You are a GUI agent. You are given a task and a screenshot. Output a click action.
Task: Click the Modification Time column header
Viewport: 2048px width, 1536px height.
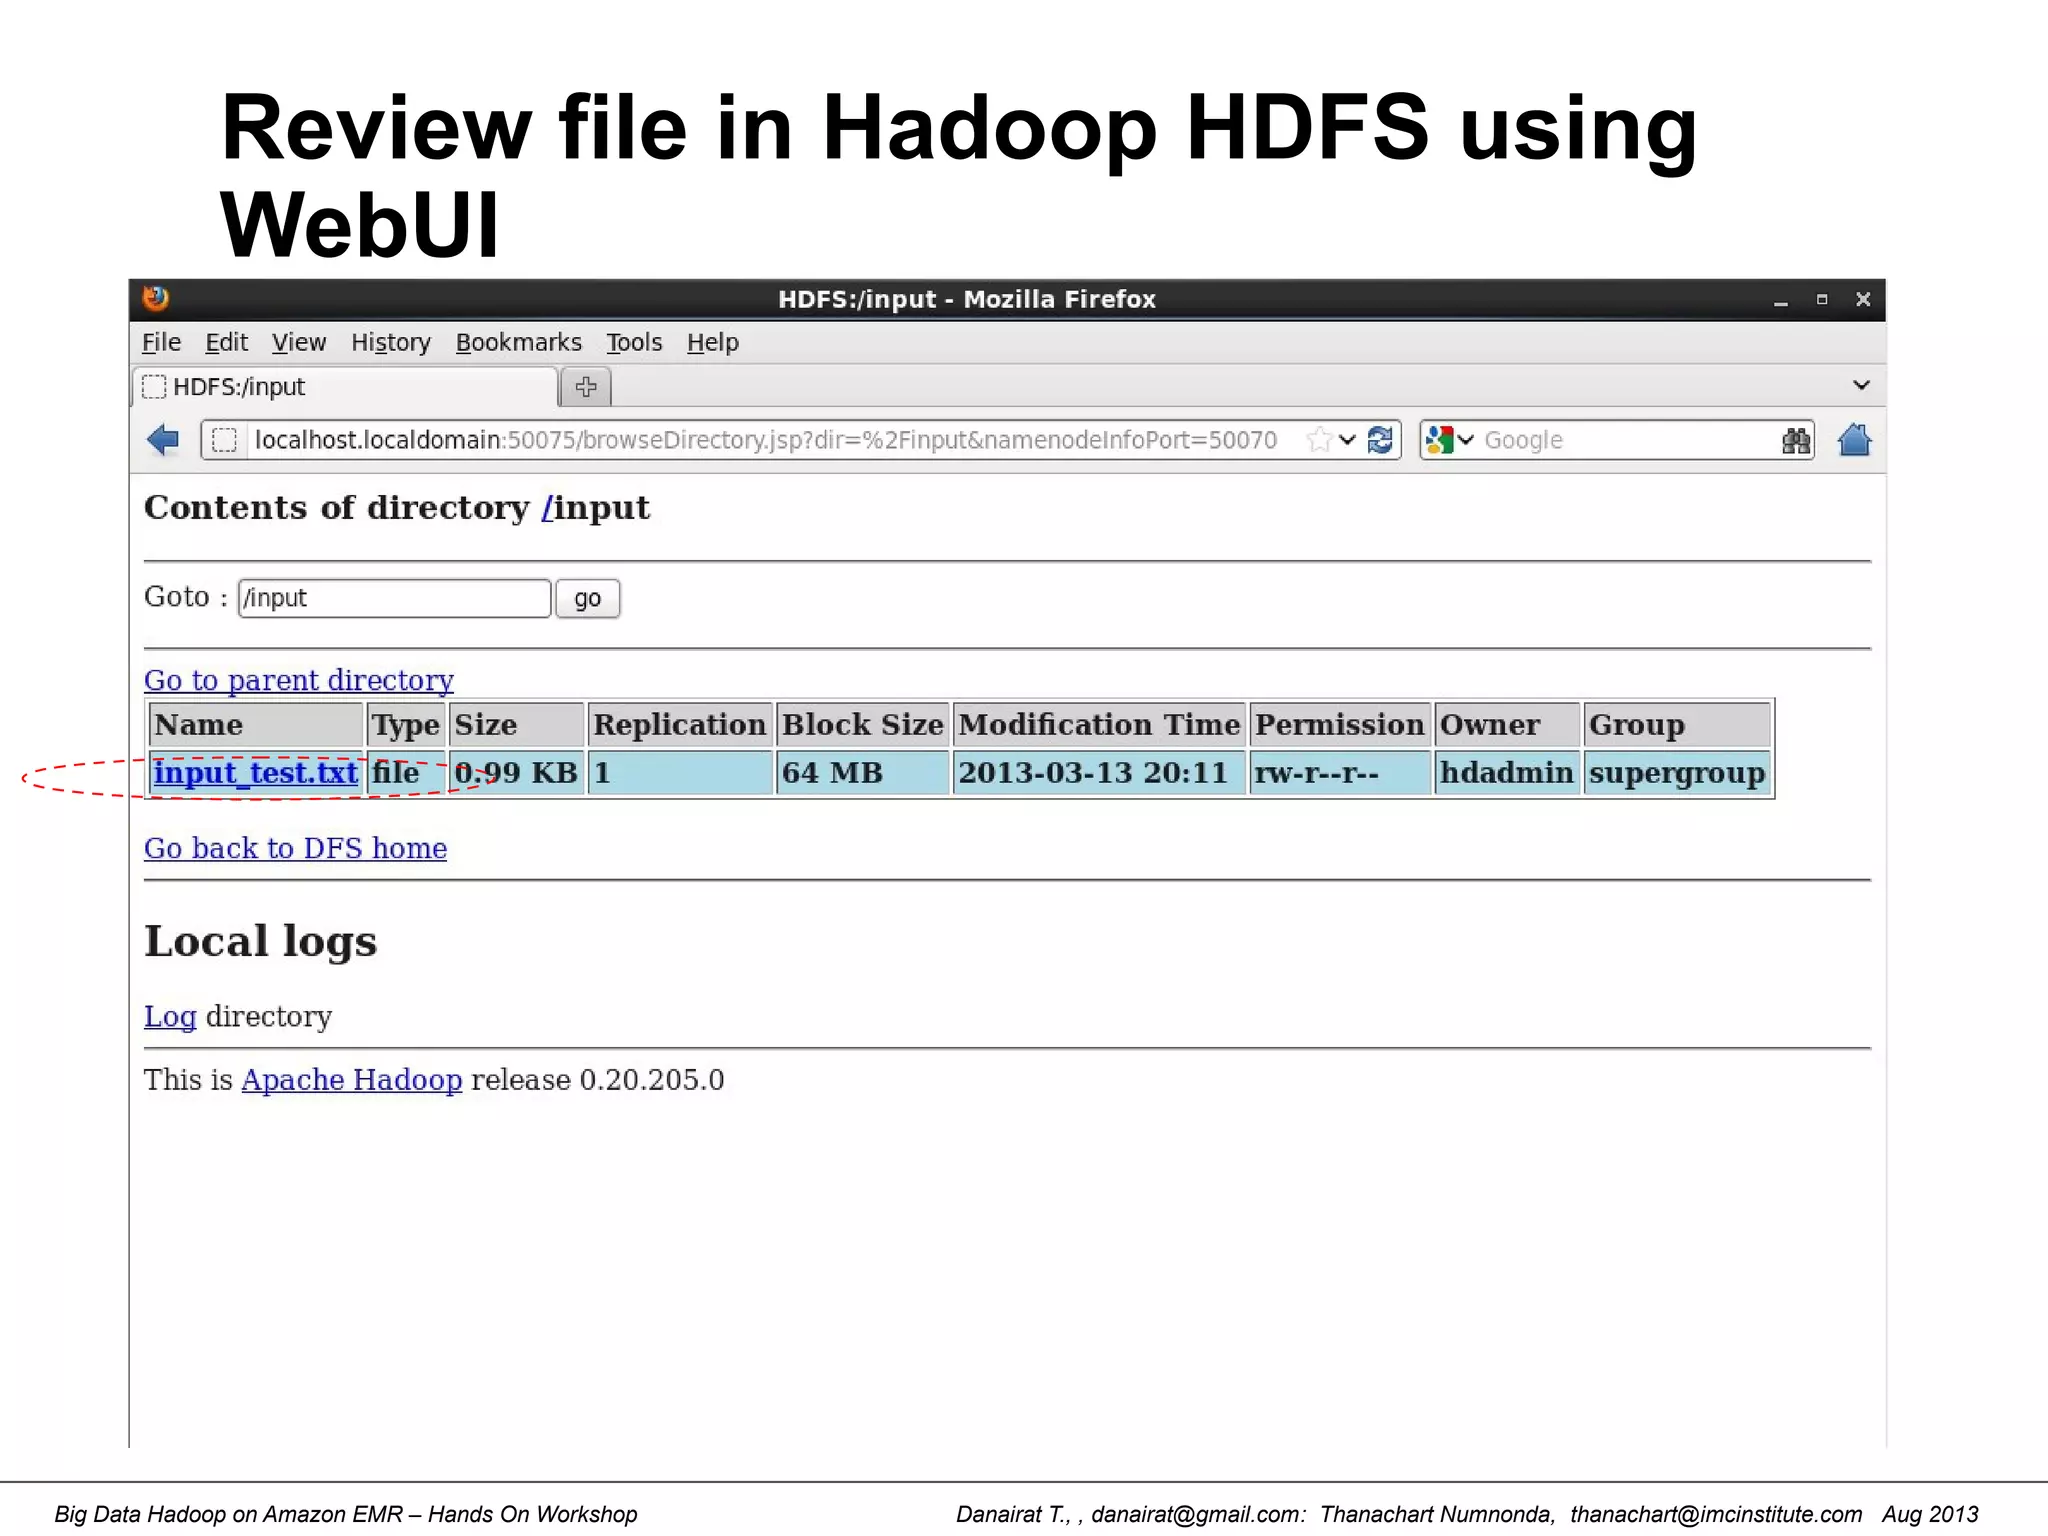(x=1100, y=725)
